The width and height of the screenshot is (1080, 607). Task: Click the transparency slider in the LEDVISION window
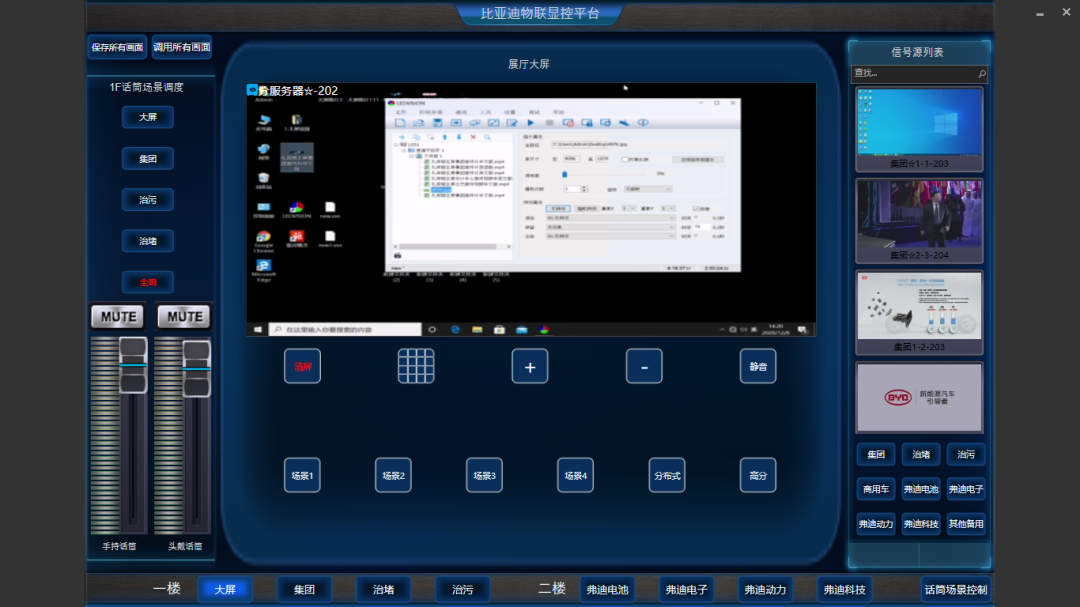(x=565, y=174)
